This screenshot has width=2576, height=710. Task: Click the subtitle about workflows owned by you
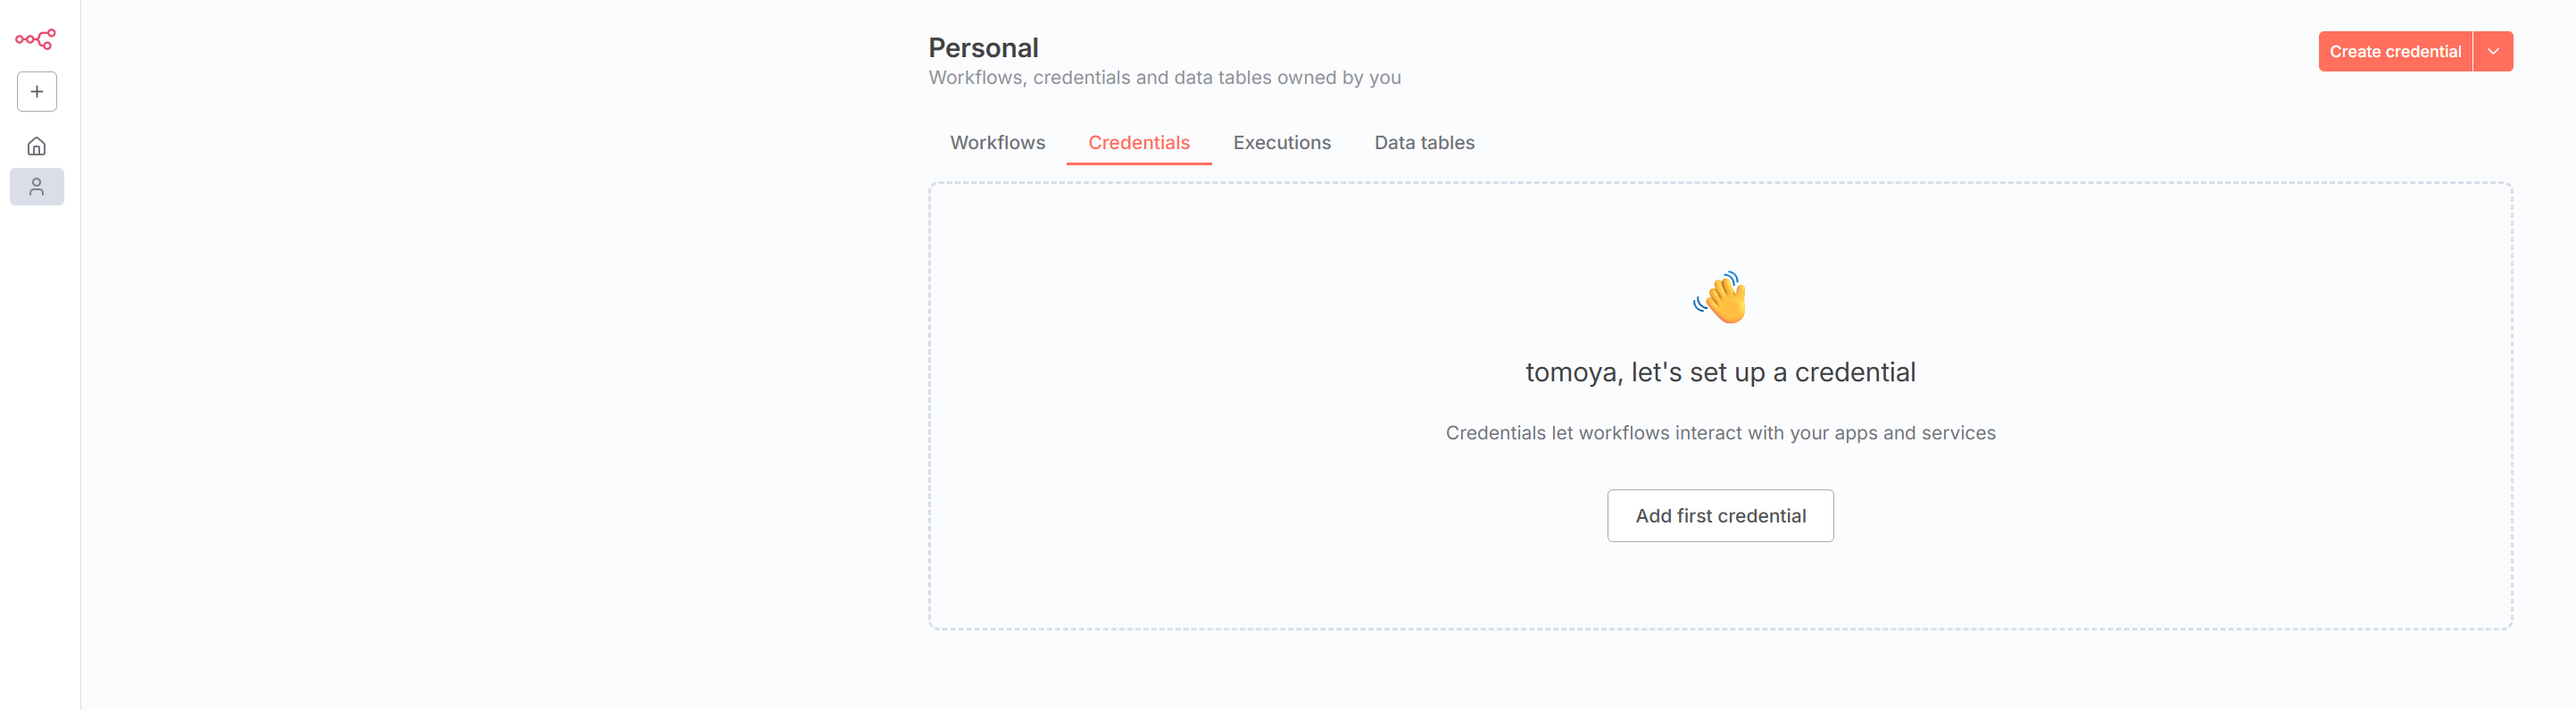[x=1164, y=78]
